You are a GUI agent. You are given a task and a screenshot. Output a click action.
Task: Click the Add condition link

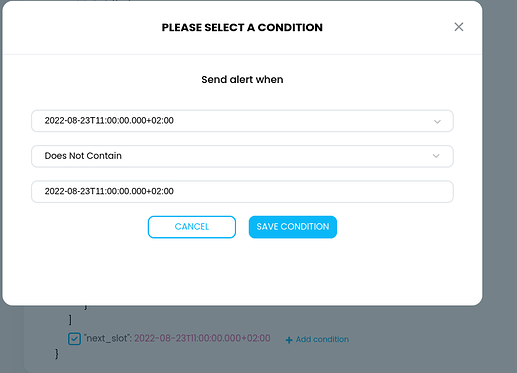(322, 339)
